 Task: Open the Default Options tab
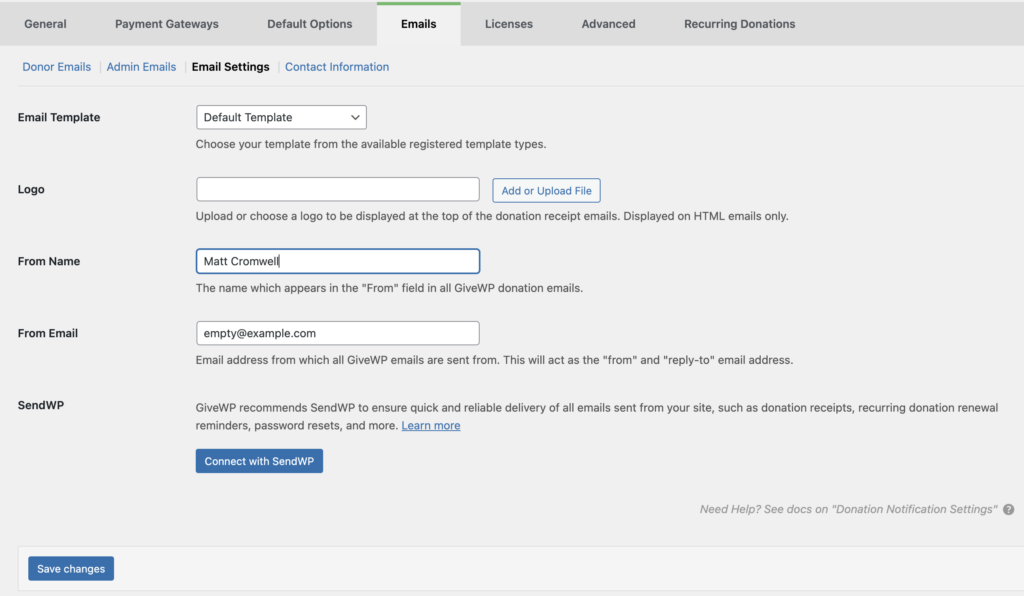(x=310, y=24)
